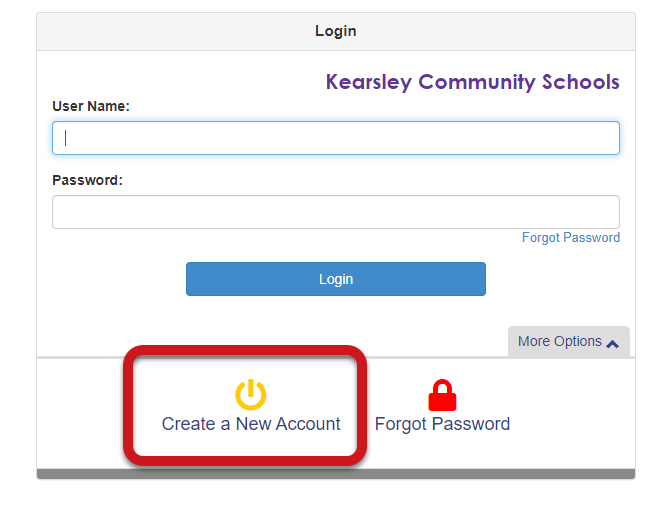Screen dimensions: 662x510
Task: Click the blue Login button
Action: [x=336, y=279]
